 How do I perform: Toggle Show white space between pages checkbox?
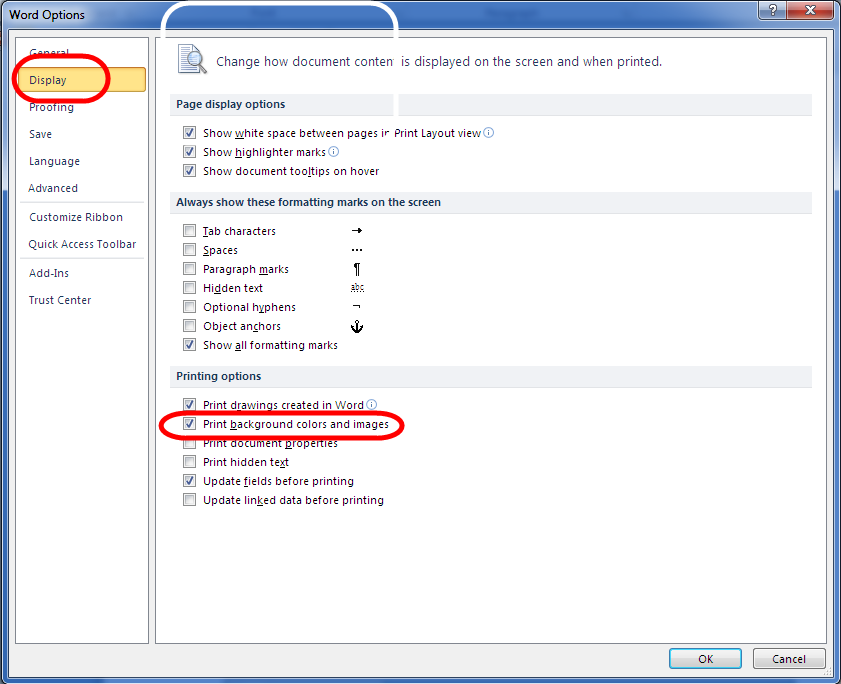coord(189,133)
